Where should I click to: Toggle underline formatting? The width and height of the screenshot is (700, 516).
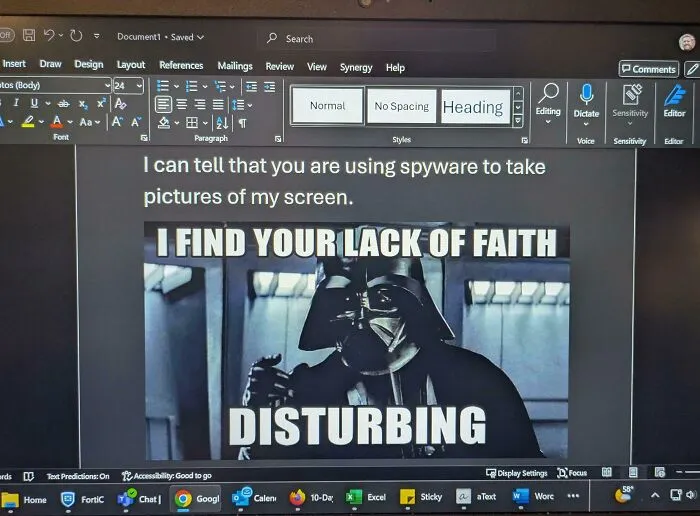pos(34,103)
